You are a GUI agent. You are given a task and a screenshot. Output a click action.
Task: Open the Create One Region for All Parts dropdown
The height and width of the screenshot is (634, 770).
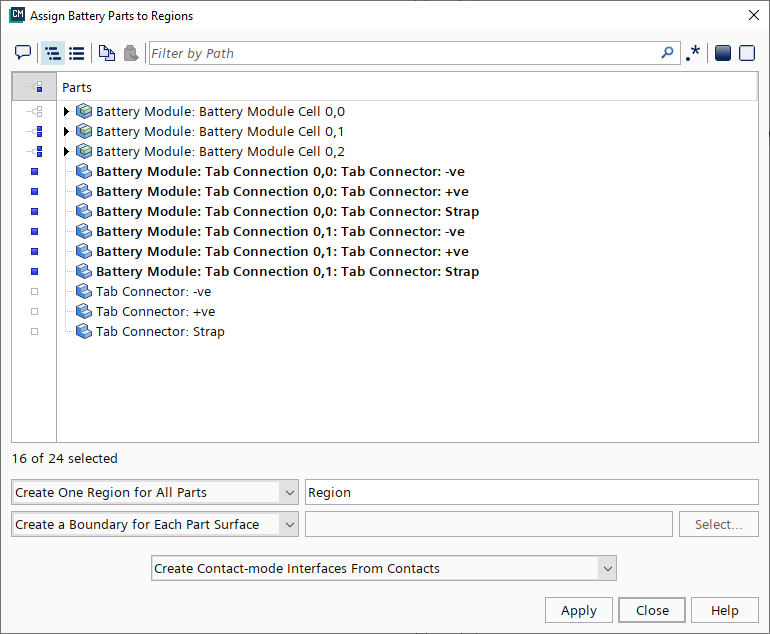(x=289, y=492)
